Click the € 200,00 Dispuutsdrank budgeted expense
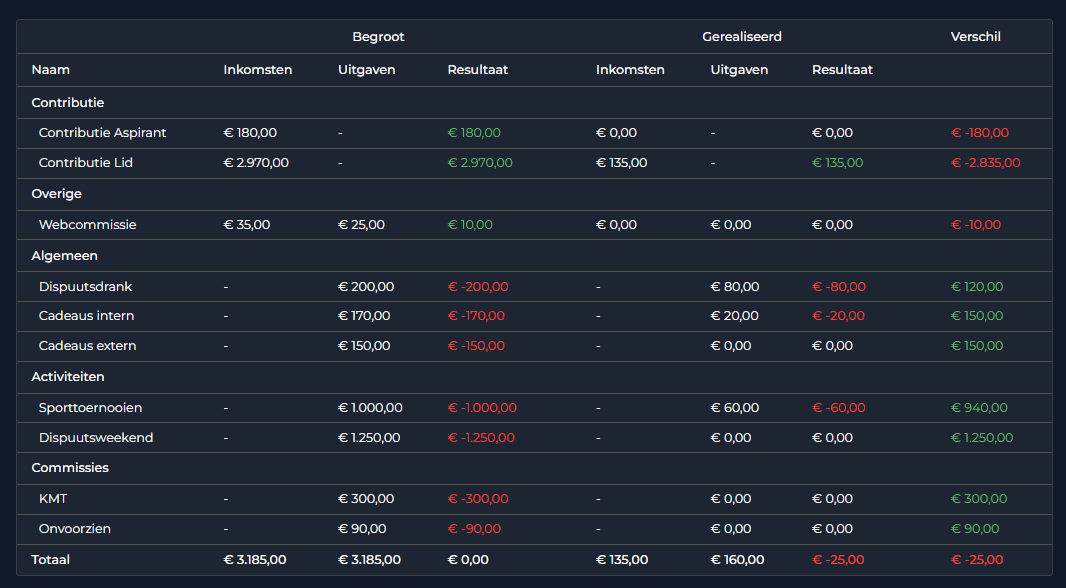This screenshot has width=1066, height=588. coord(366,287)
